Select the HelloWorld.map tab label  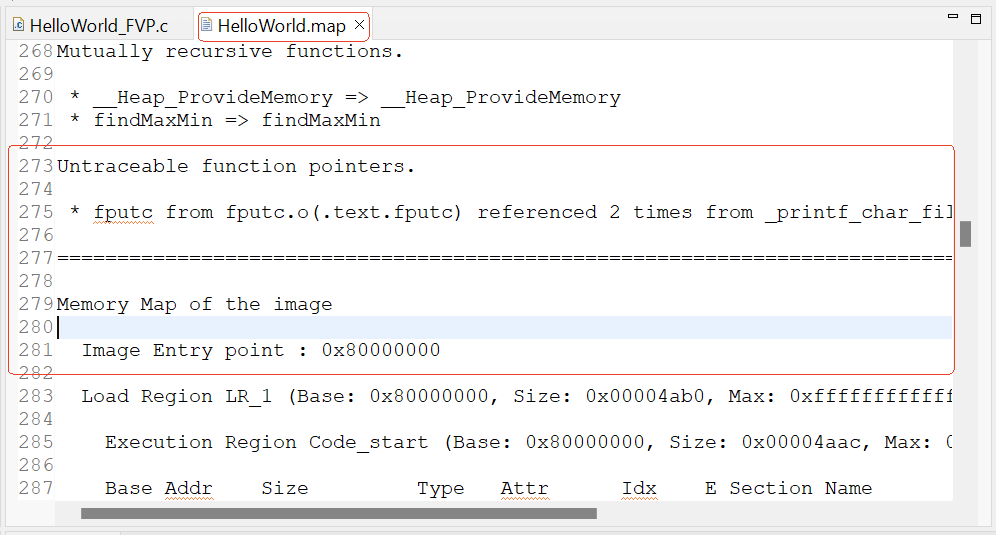(281, 25)
